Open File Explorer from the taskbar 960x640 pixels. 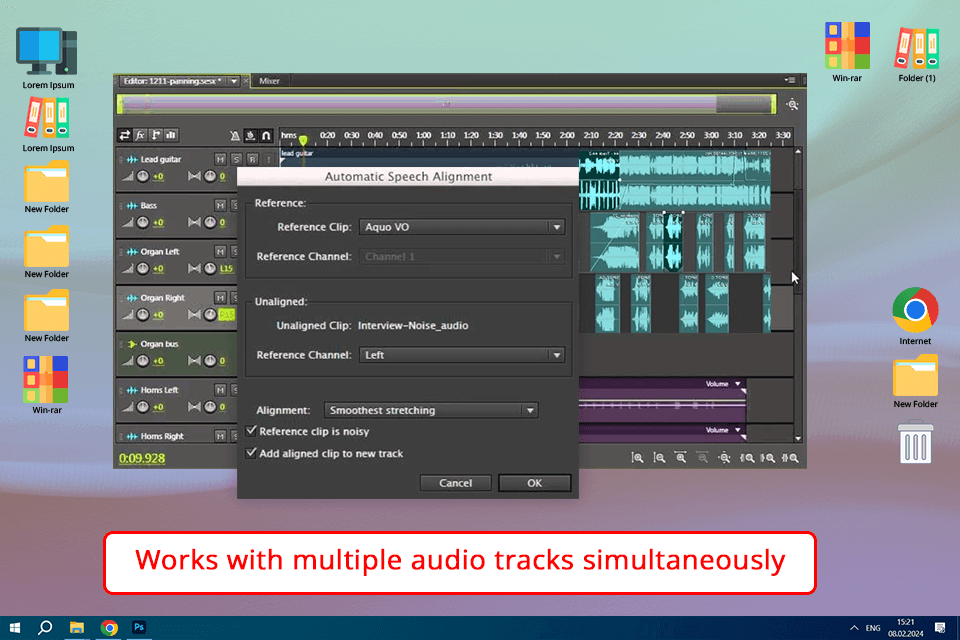pos(77,628)
